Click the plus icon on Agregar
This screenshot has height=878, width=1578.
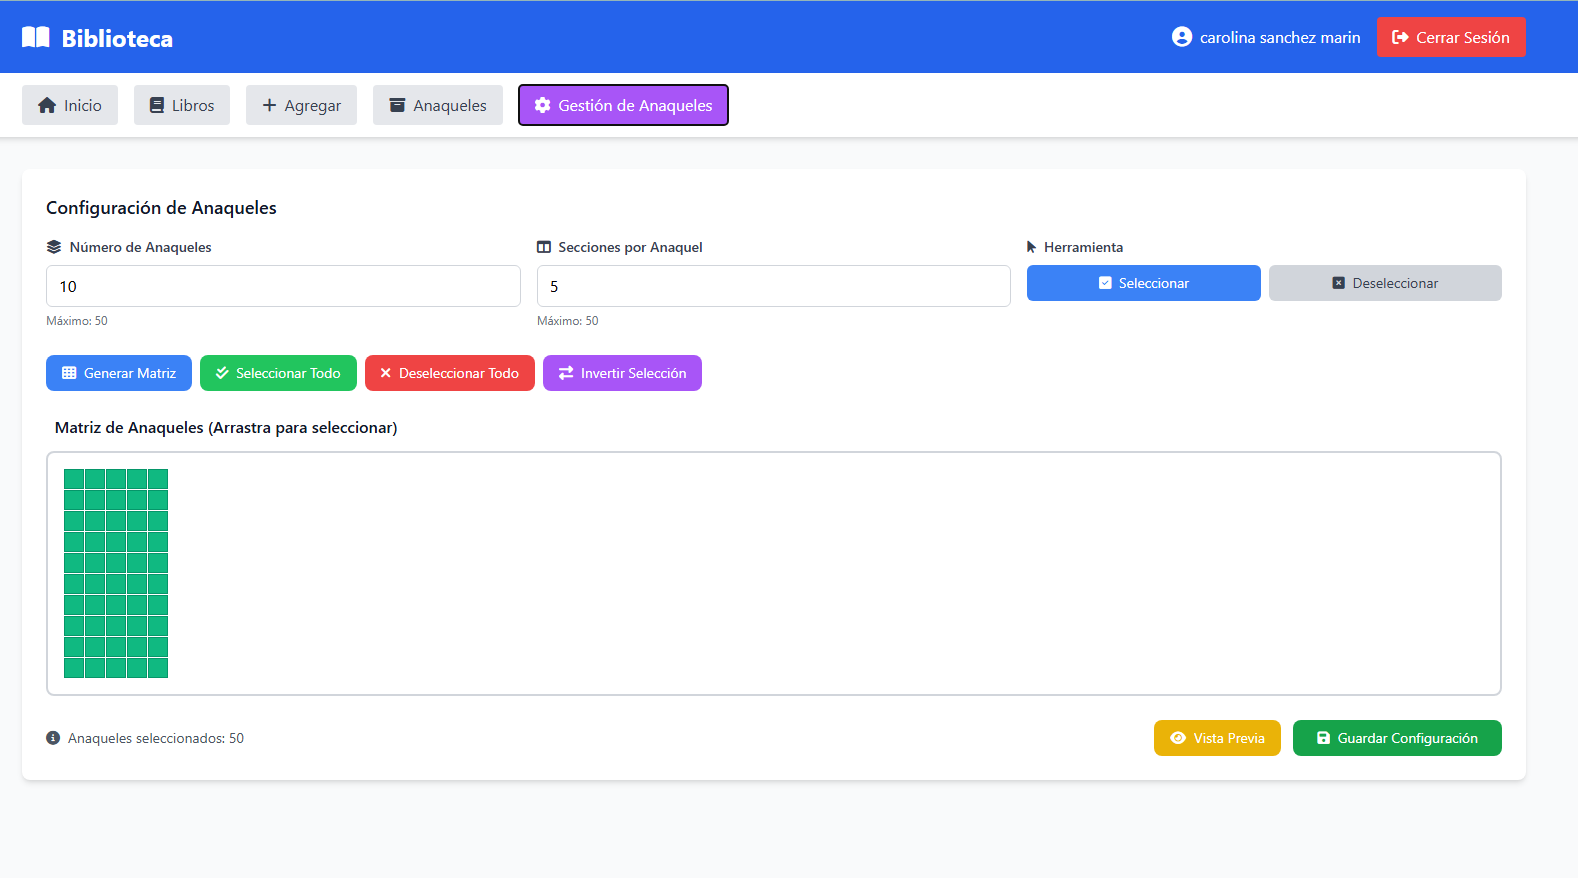tap(269, 105)
